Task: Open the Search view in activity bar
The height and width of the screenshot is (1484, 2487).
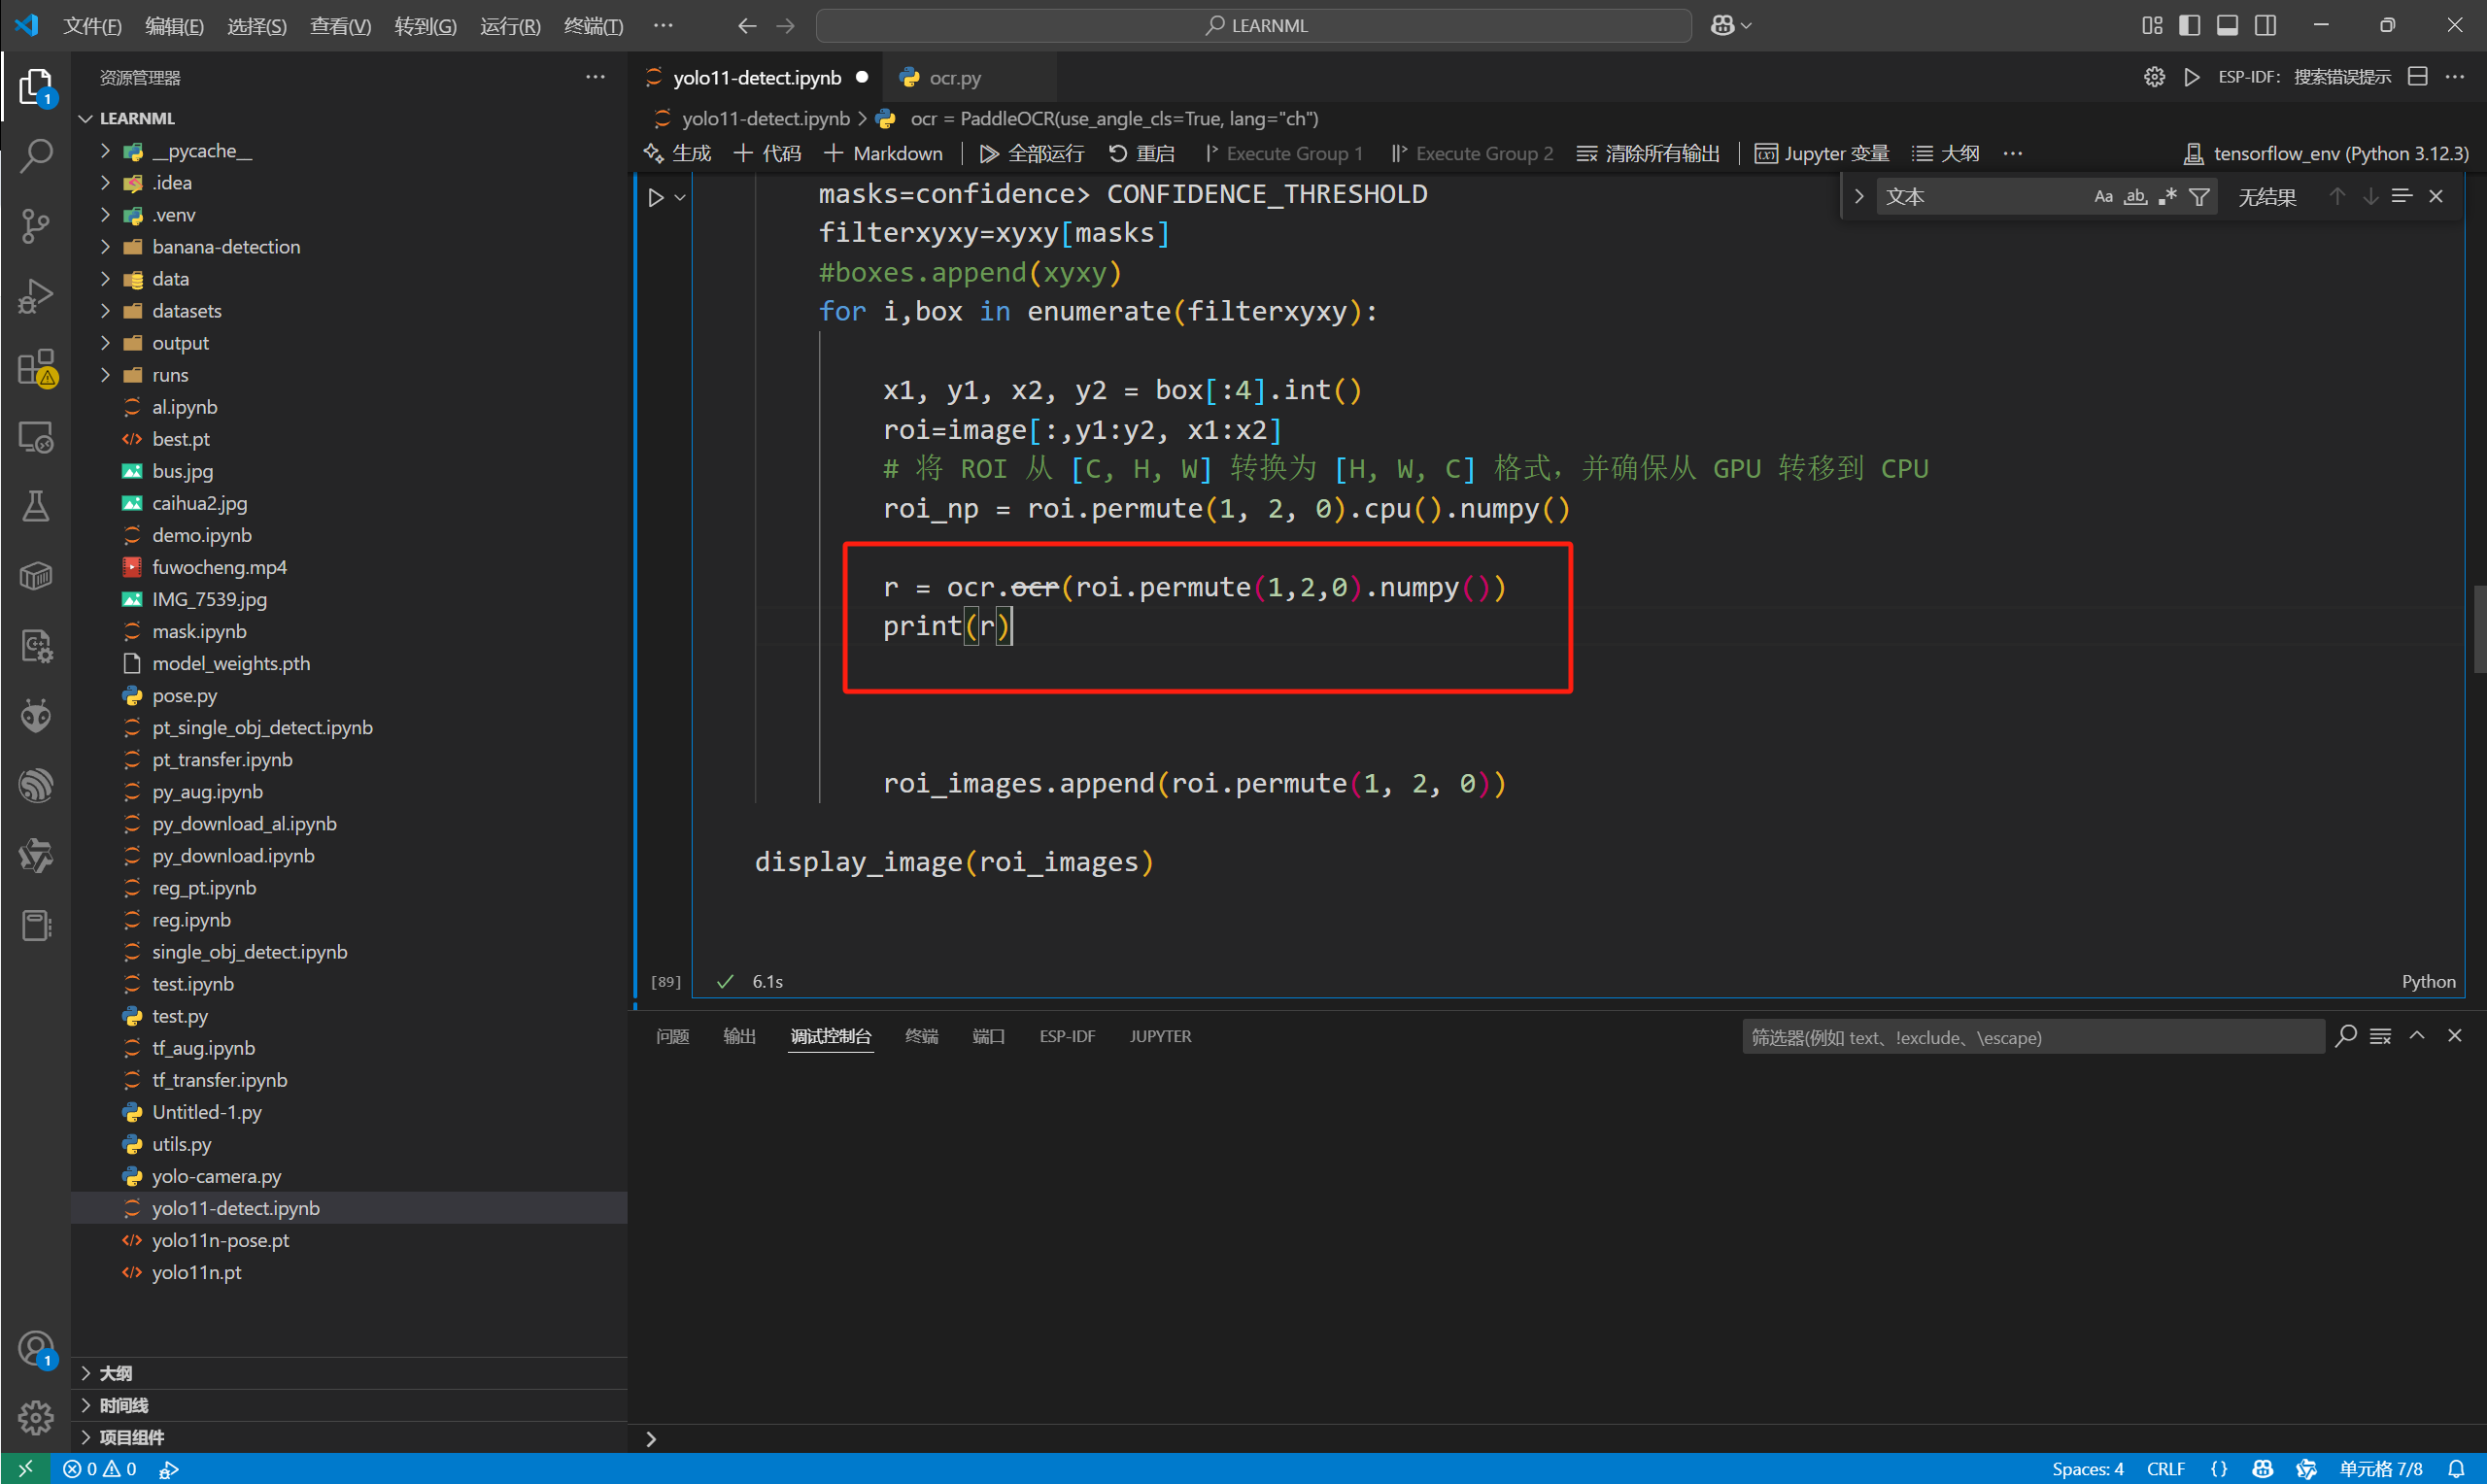Action: pos(36,155)
